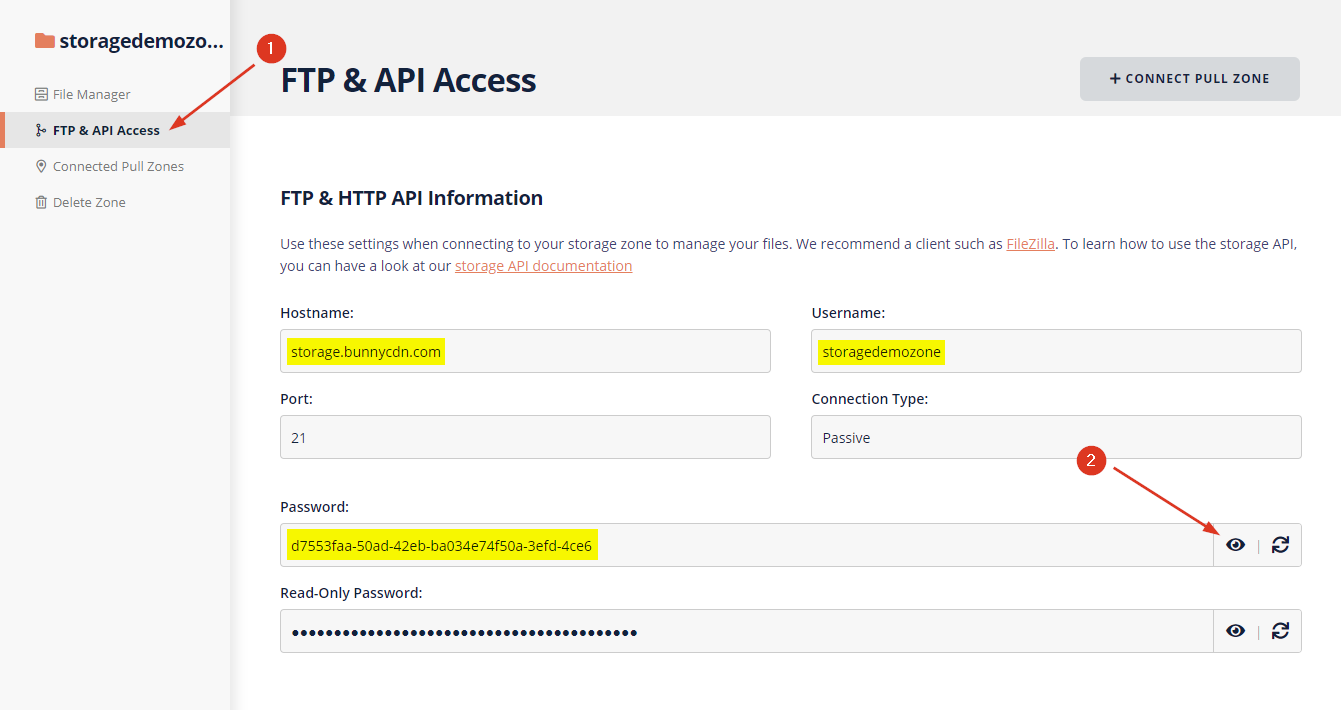Open the FileZilla link

(x=1030, y=244)
